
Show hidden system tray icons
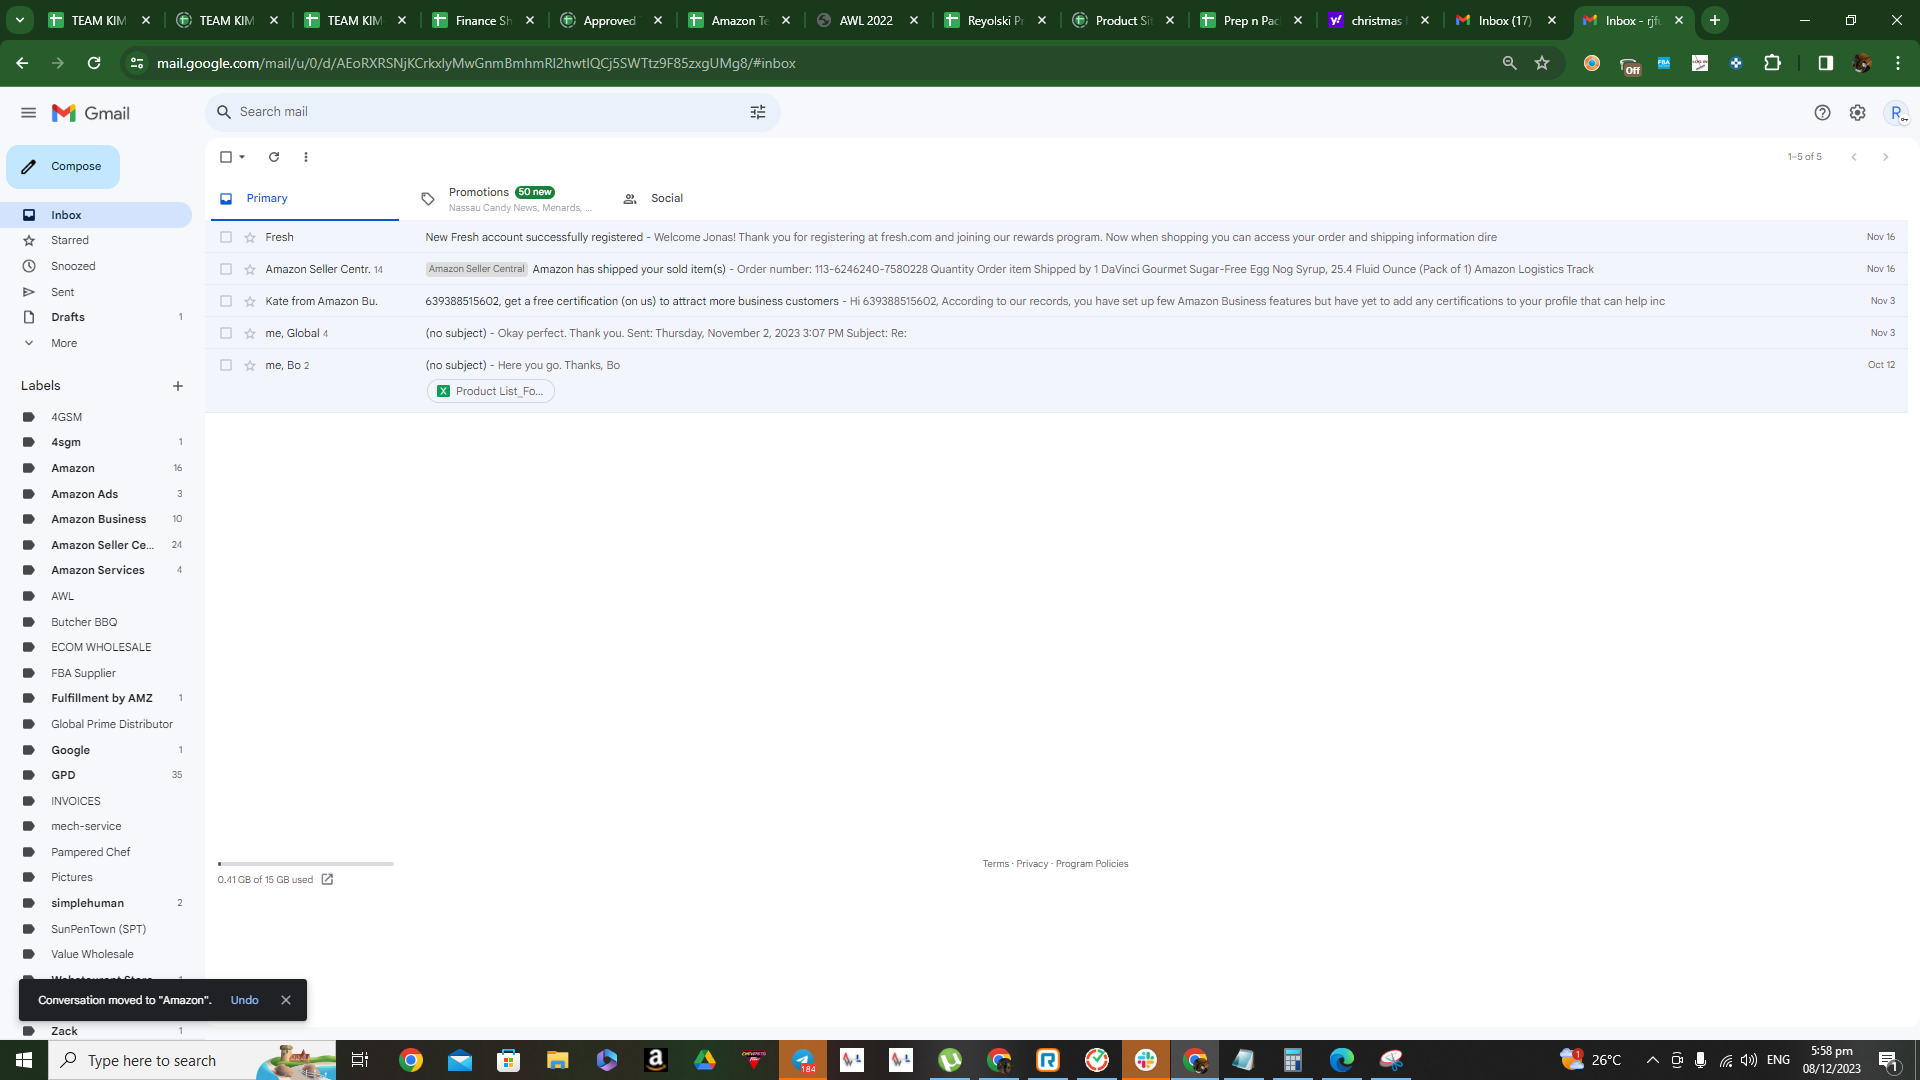[x=1652, y=1060]
